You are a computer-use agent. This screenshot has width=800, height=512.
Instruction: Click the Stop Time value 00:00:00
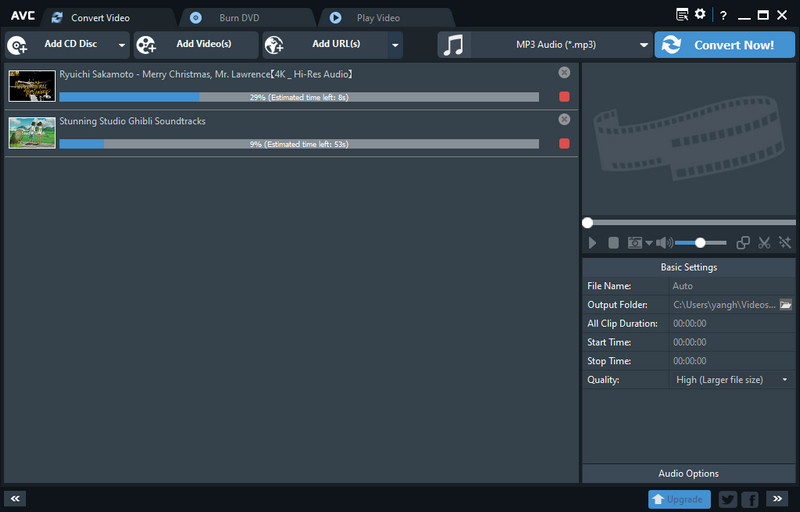(x=690, y=361)
